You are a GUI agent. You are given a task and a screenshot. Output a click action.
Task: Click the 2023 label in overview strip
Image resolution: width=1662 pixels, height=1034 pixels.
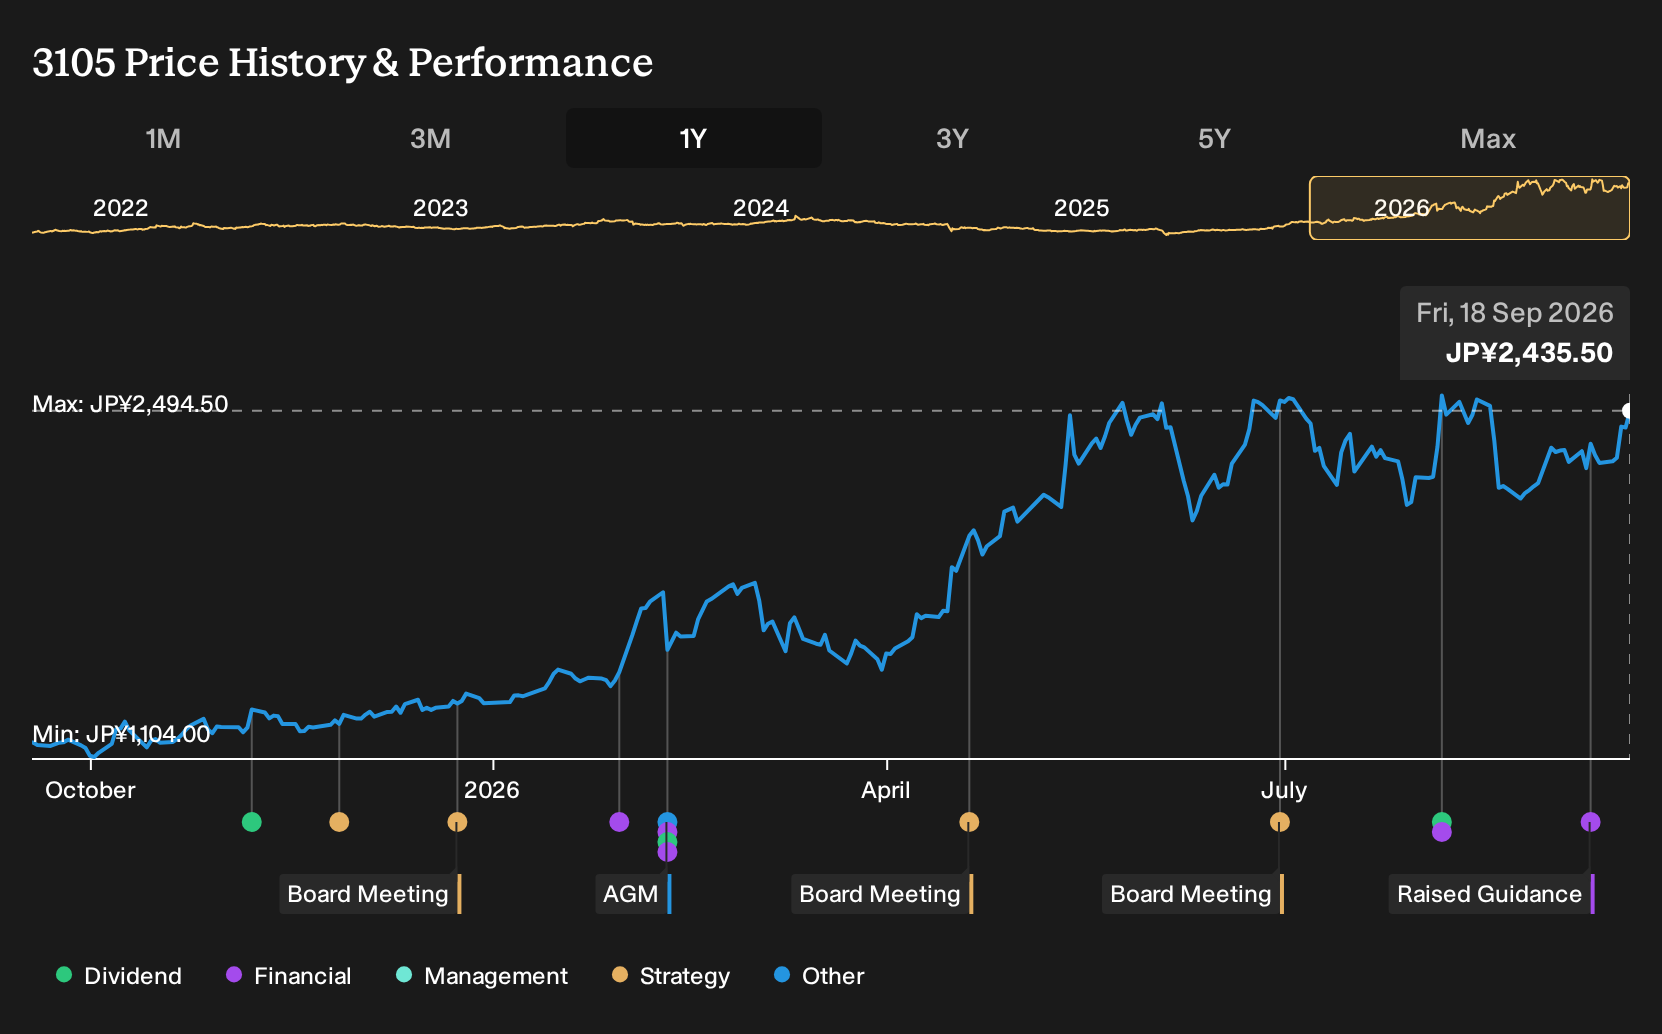(441, 208)
